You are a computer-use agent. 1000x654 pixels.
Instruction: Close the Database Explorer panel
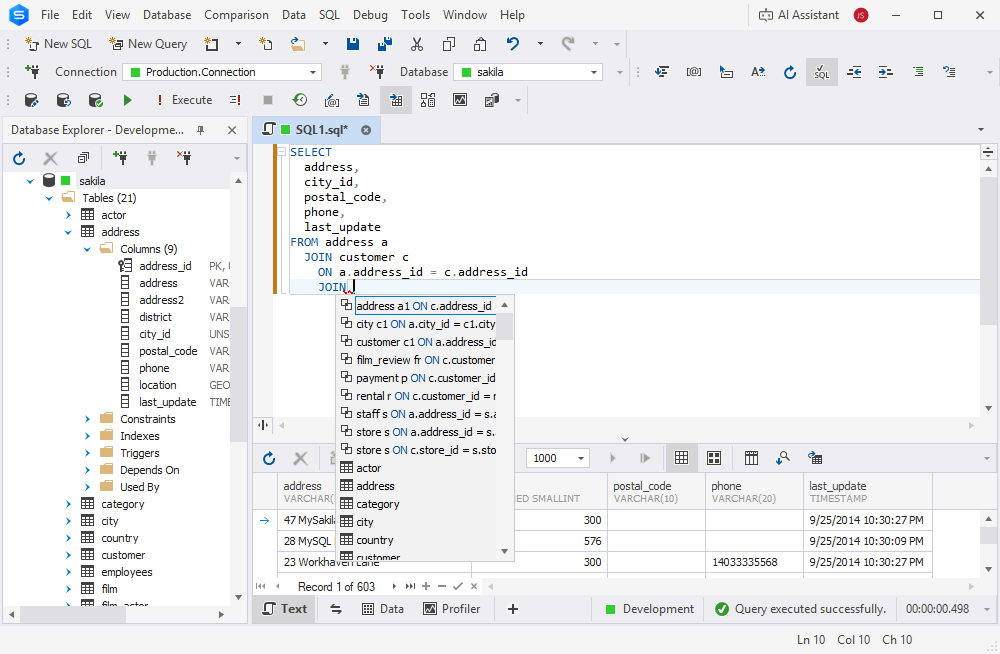232,130
